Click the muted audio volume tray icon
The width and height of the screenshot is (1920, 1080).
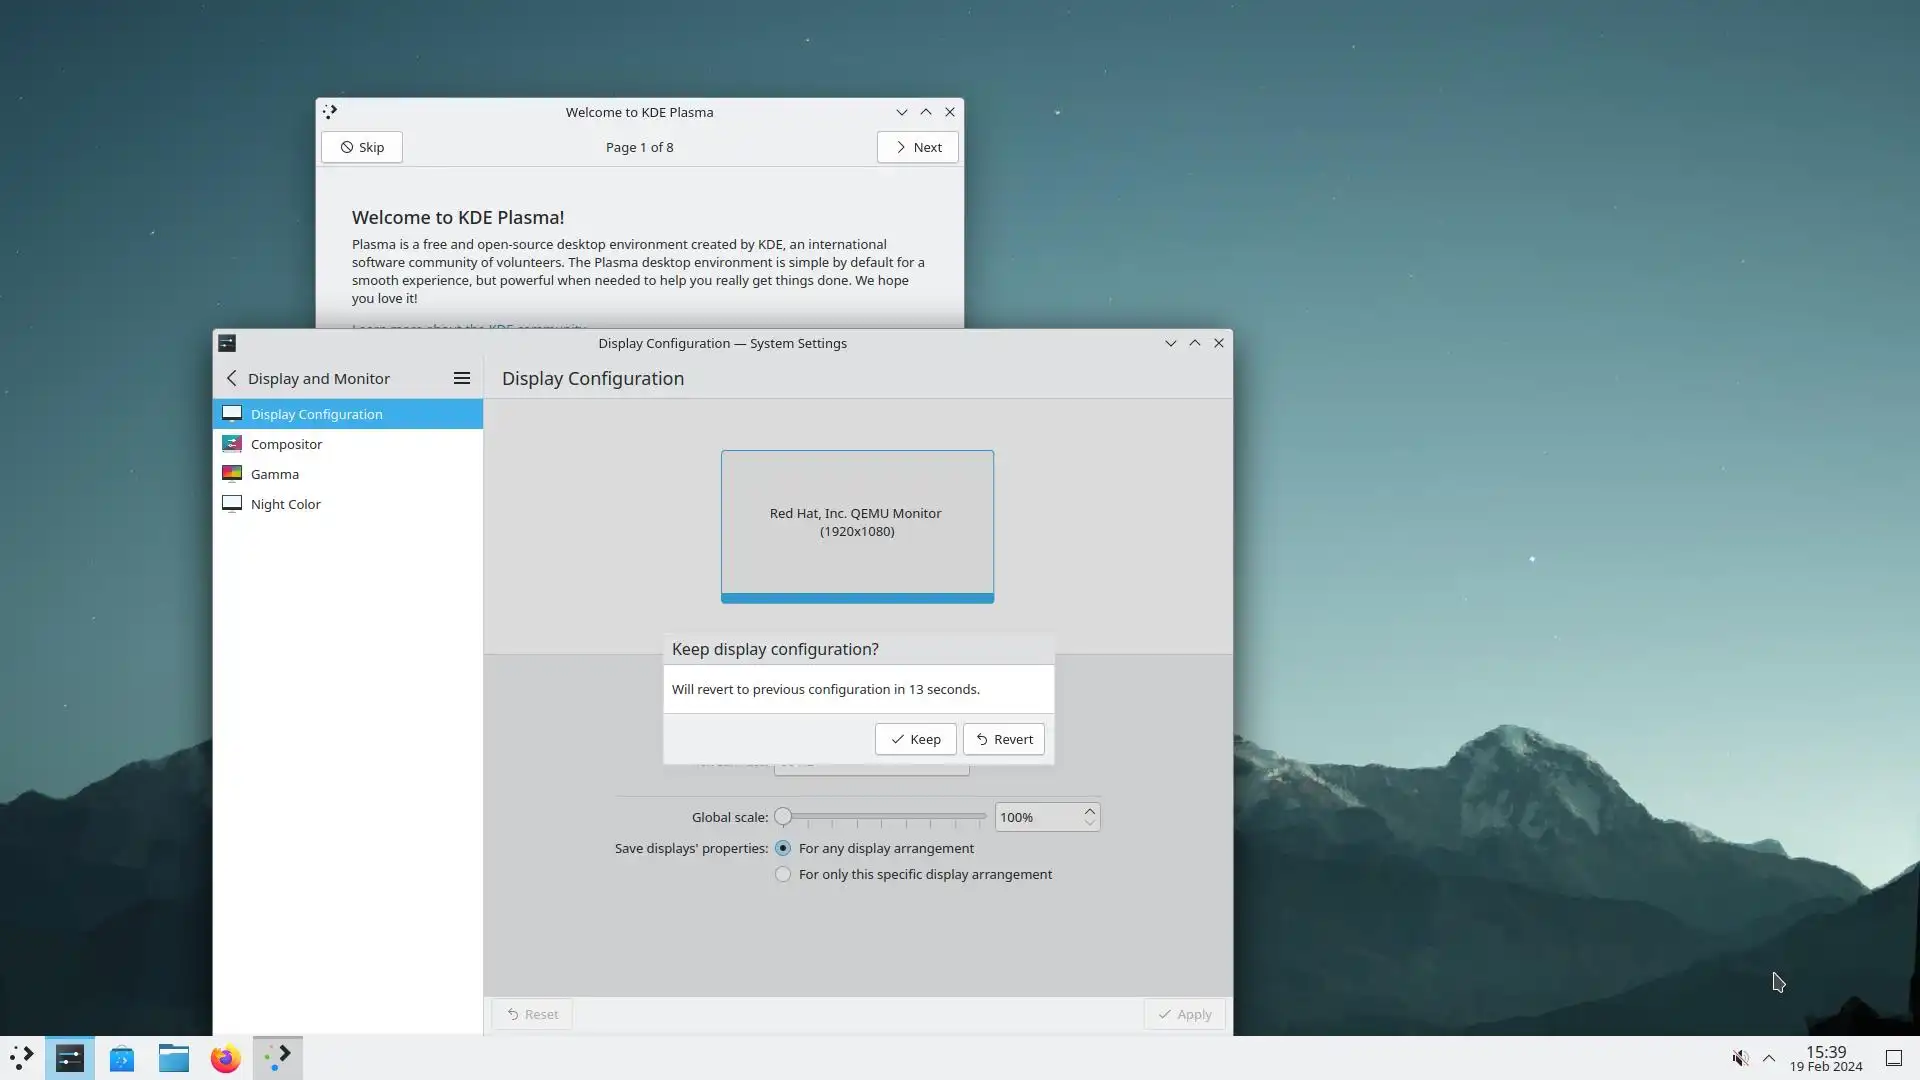(1740, 1058)
